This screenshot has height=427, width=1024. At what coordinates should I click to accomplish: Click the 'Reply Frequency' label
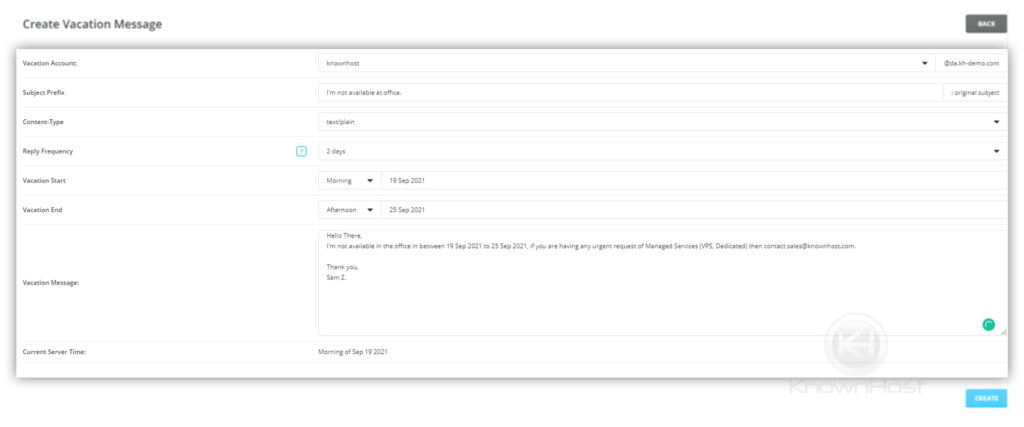pos(48,151)
